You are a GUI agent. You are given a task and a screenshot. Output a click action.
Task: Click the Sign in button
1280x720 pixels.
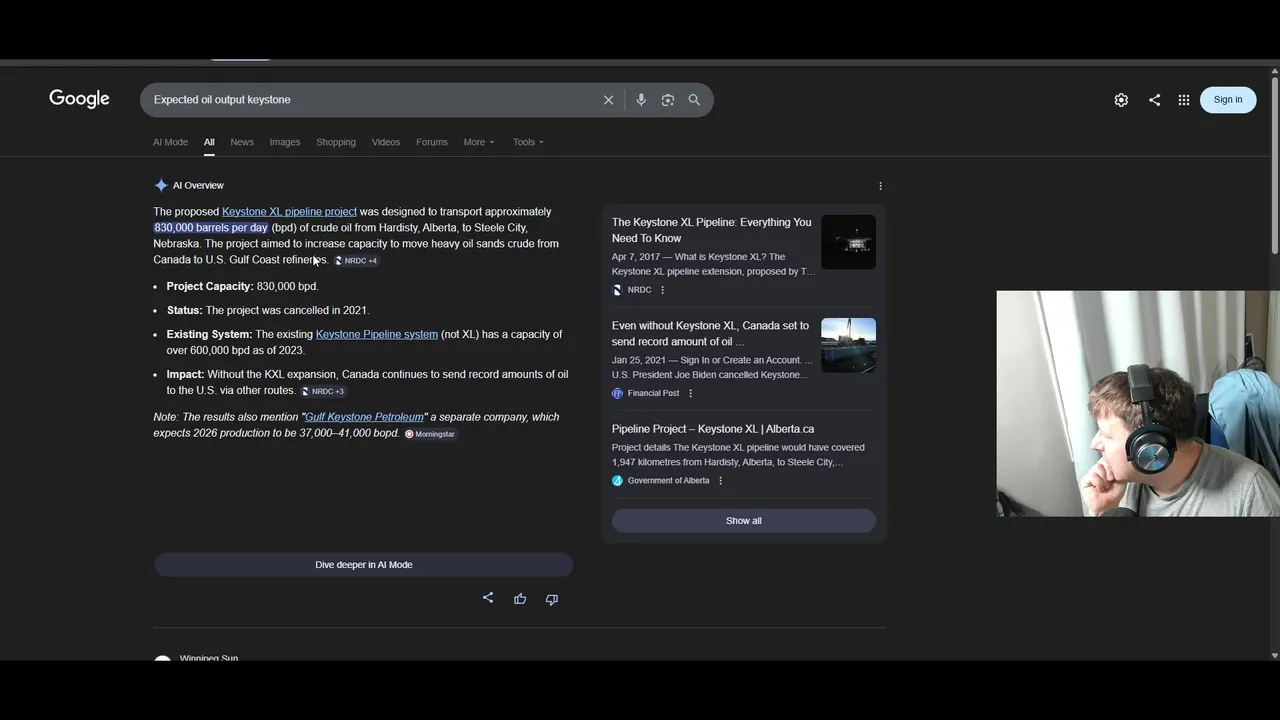point(1228,99)
